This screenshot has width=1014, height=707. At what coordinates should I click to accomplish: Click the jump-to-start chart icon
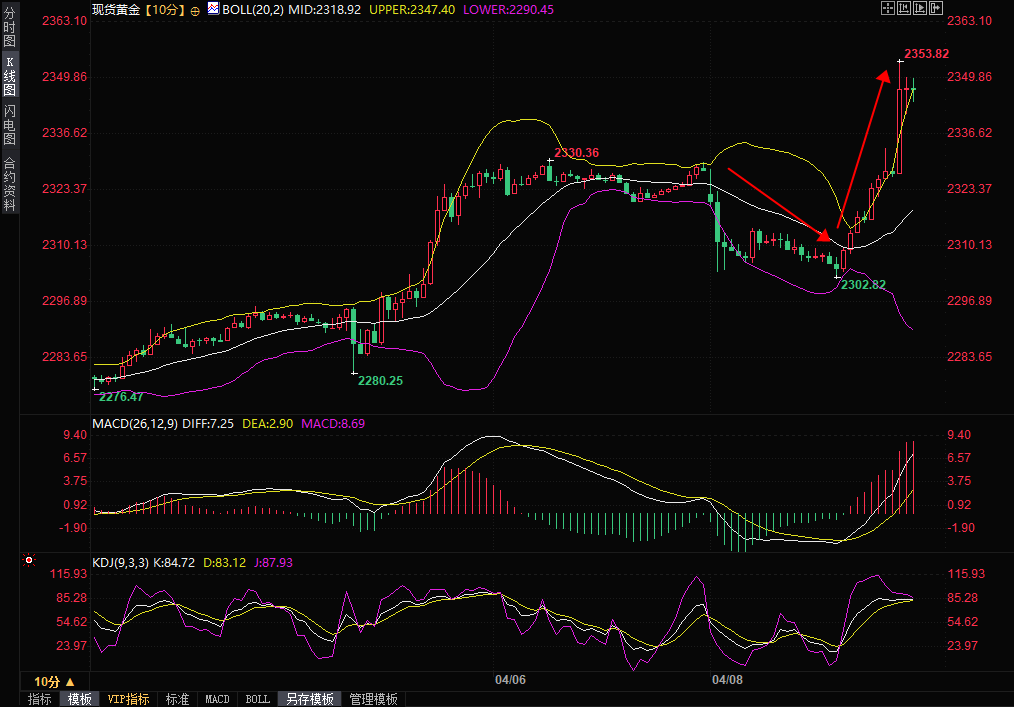click(x=903, y=8)
